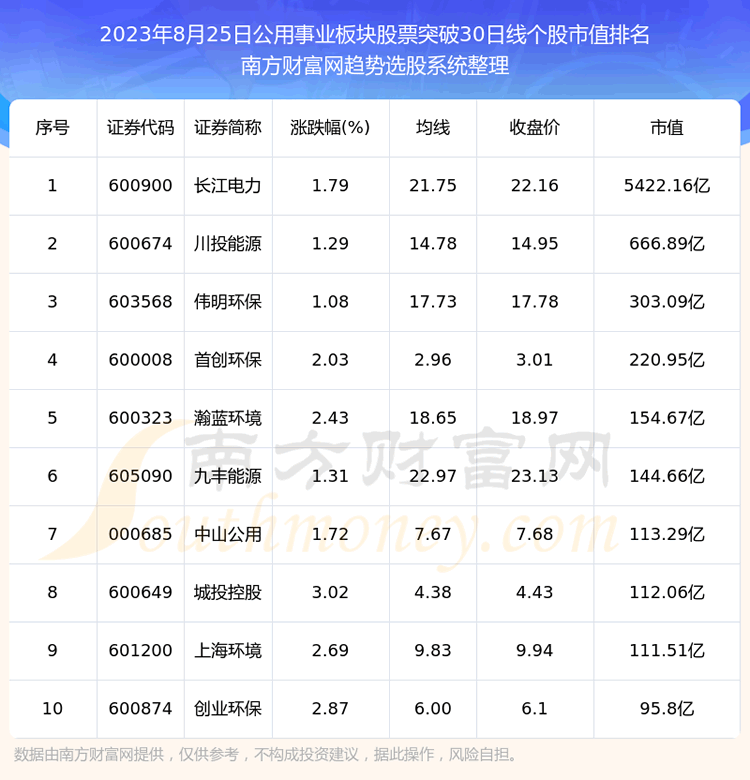Click stock name 川投能源
Screen dimensions: 750x780
tap(228, 244)
